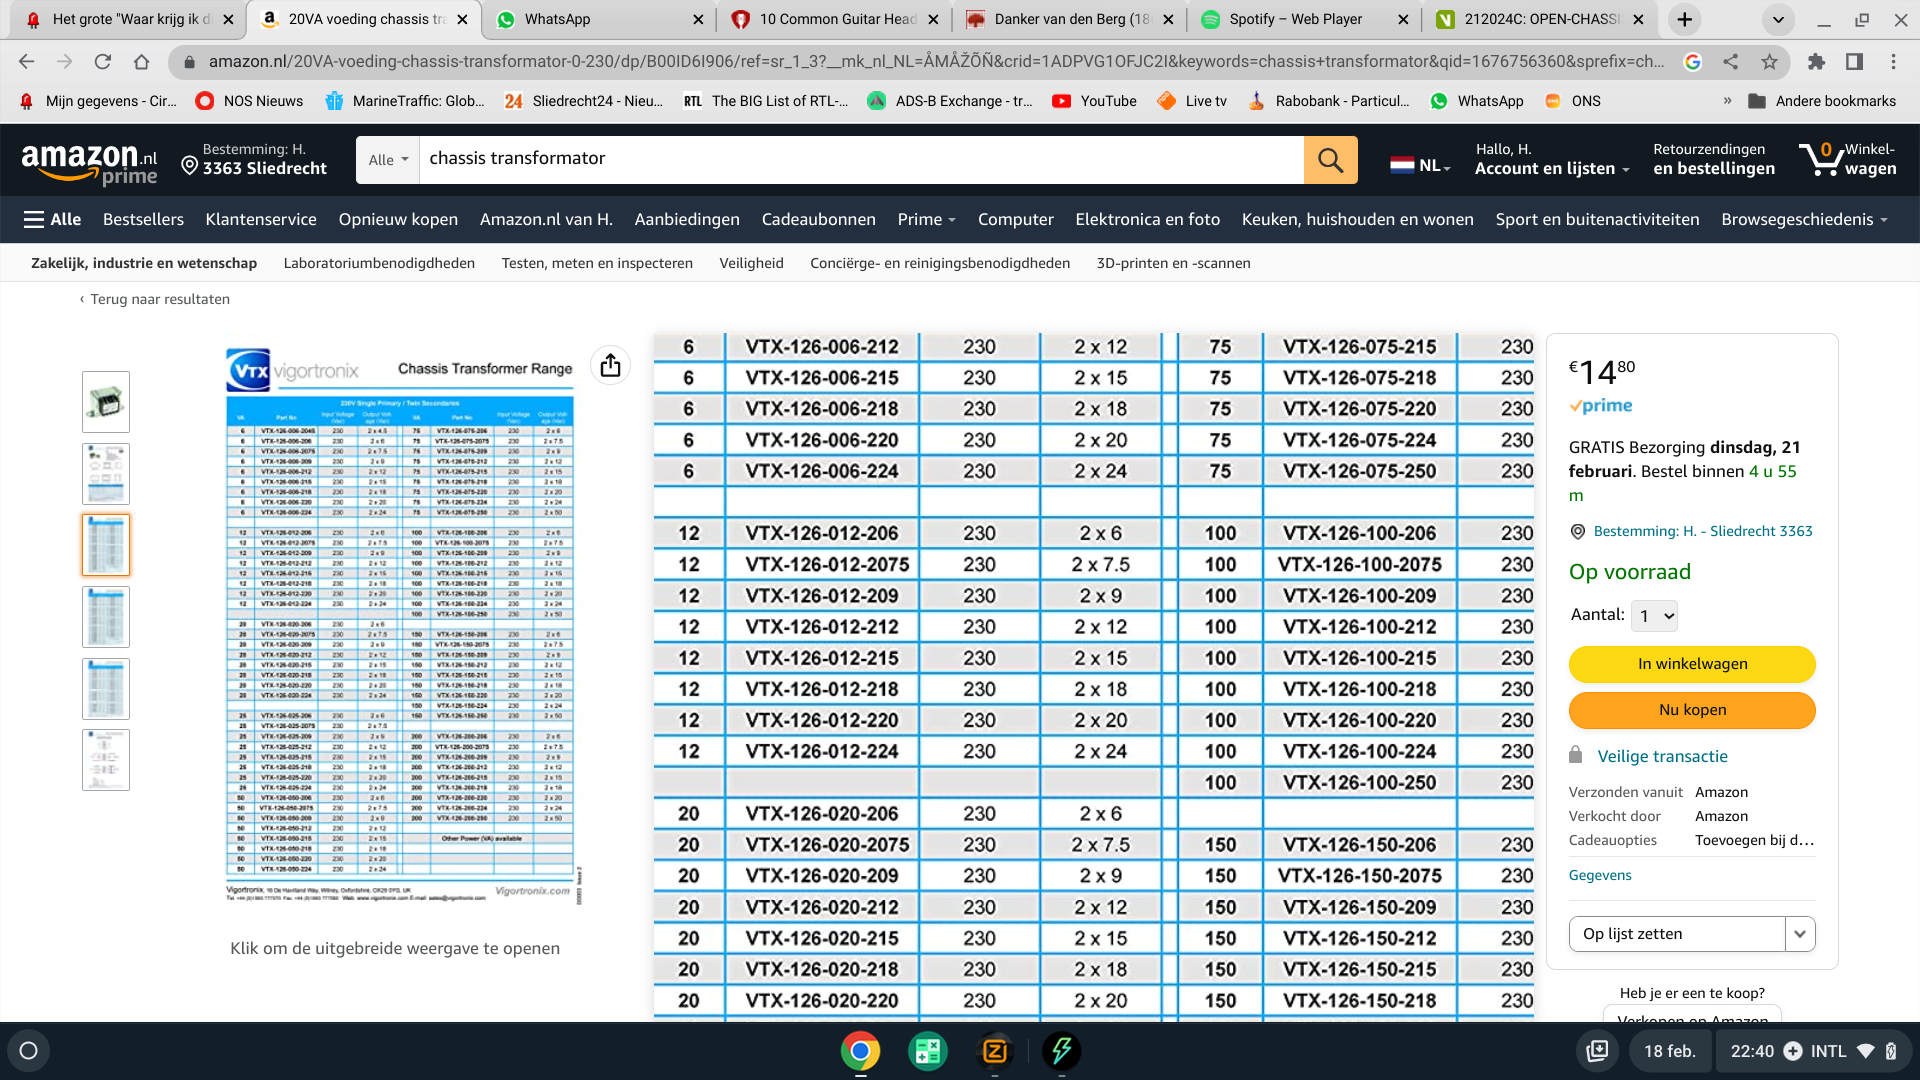Image resolution: width=1920 pixels, height=1080 pixels.
Task: Open Chrome three-dot menu
Action: [x=1893, y=62]
